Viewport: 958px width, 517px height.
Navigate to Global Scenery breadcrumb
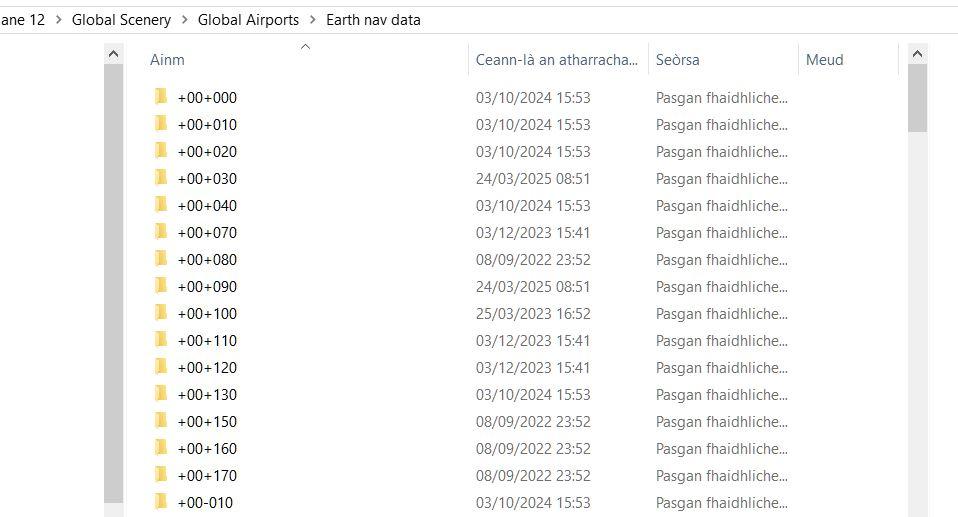click(x=121, y=20)
